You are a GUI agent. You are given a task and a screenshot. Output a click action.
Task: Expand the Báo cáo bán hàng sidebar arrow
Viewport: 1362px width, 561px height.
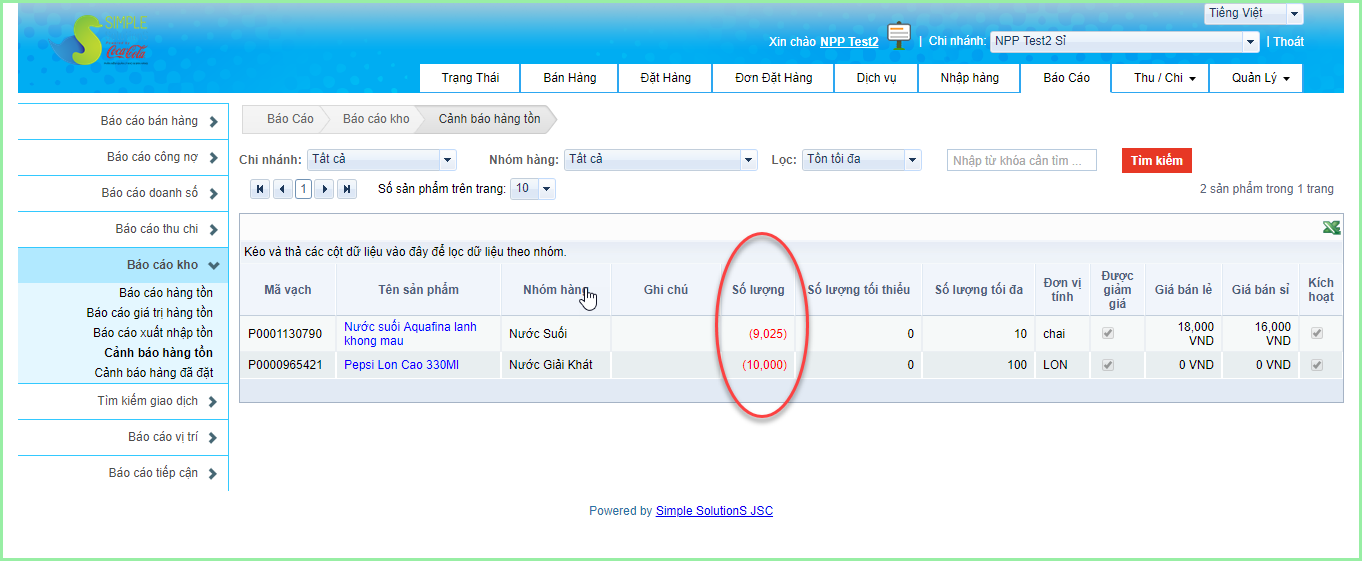click(214, 122)
